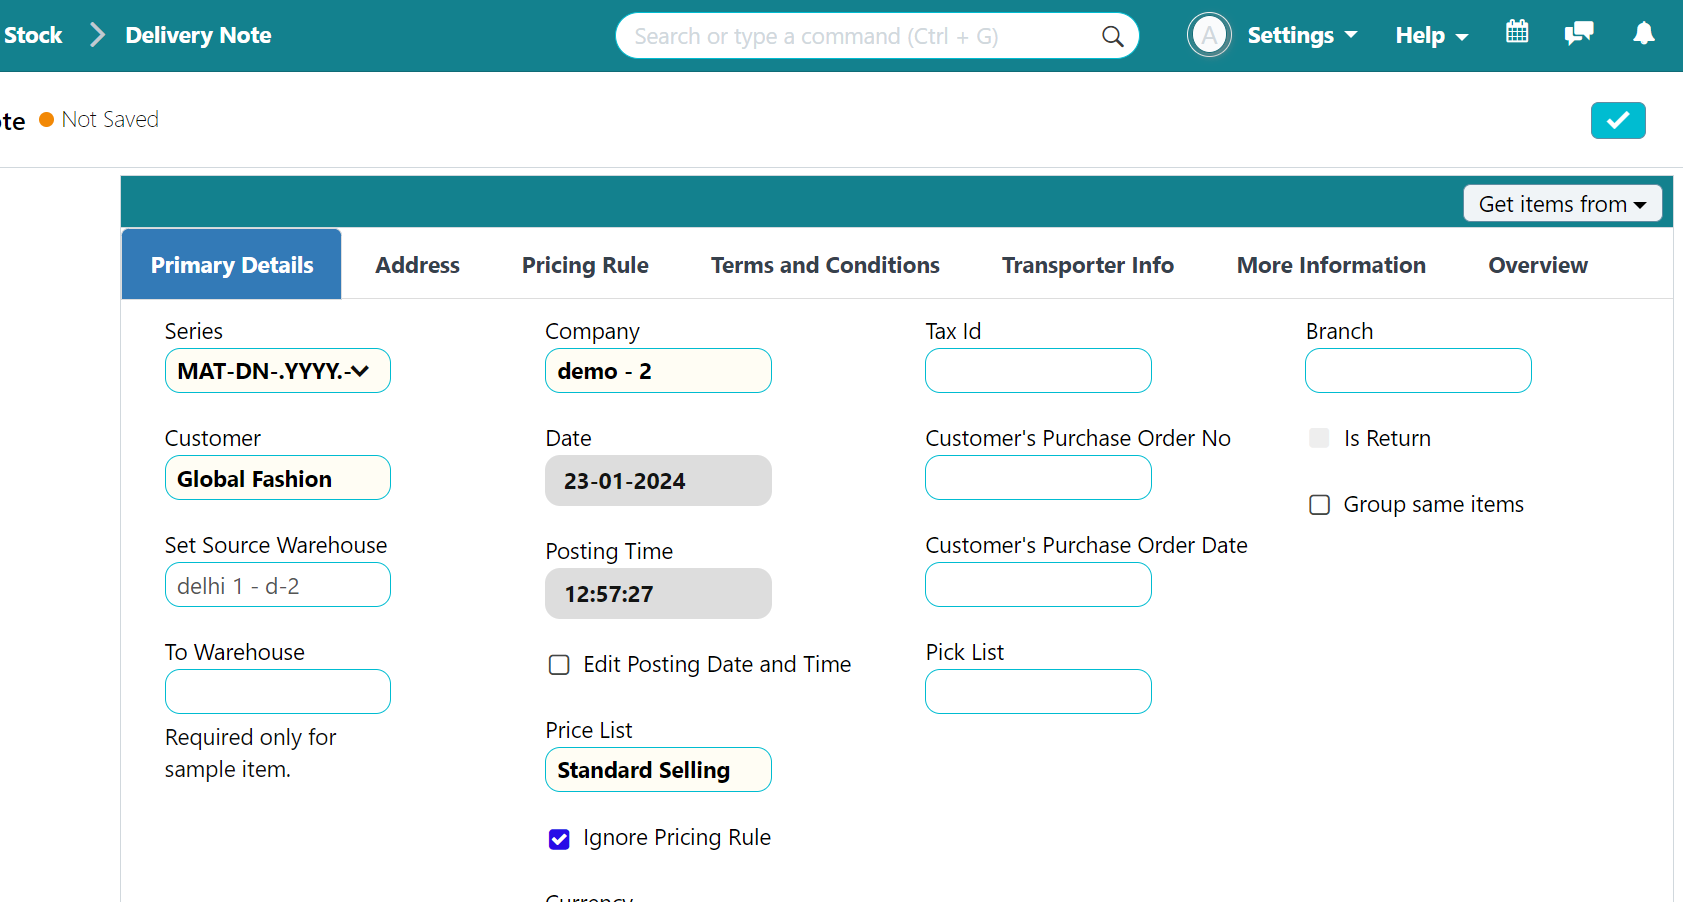Click the Posting Time field 12:57:27
Viewport: 1683px width, 902px height.
pos(658,594)
